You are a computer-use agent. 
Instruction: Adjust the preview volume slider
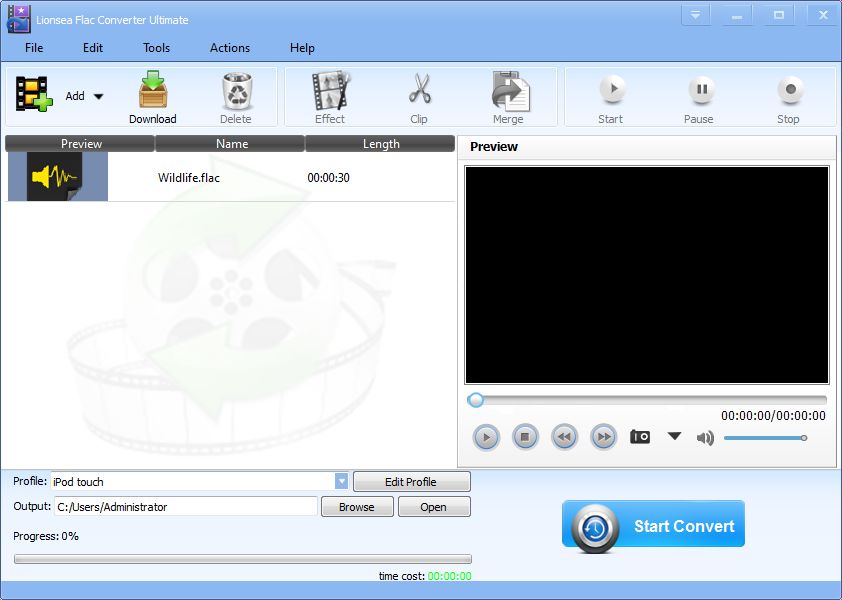point(765,438)
